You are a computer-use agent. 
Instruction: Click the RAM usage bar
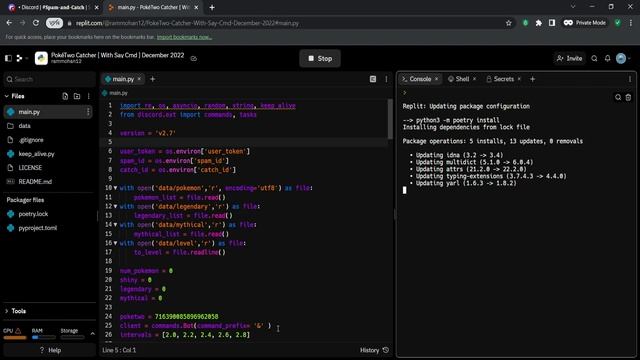coord(44,338)
